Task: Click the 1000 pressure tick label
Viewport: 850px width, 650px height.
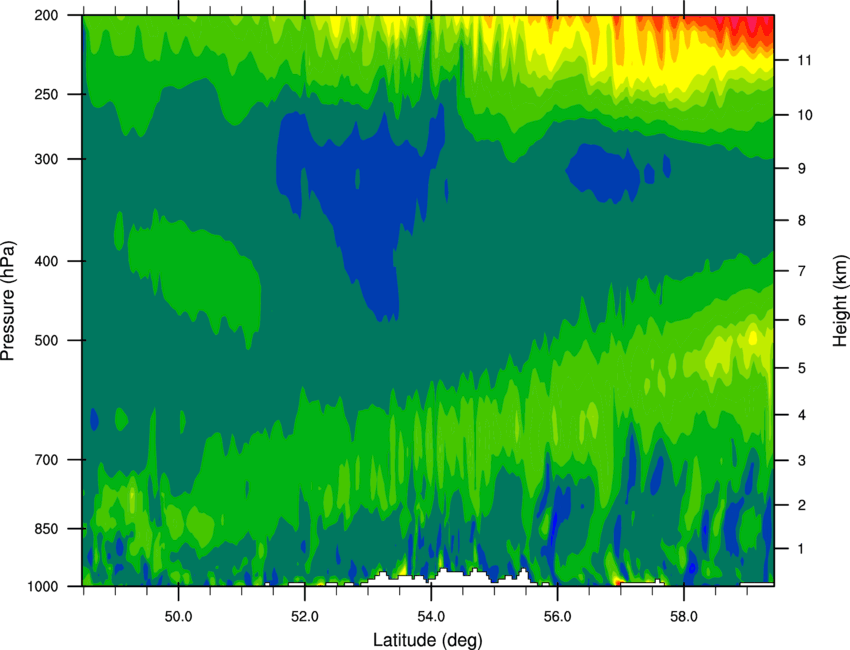Action: [x=43, y=586]
